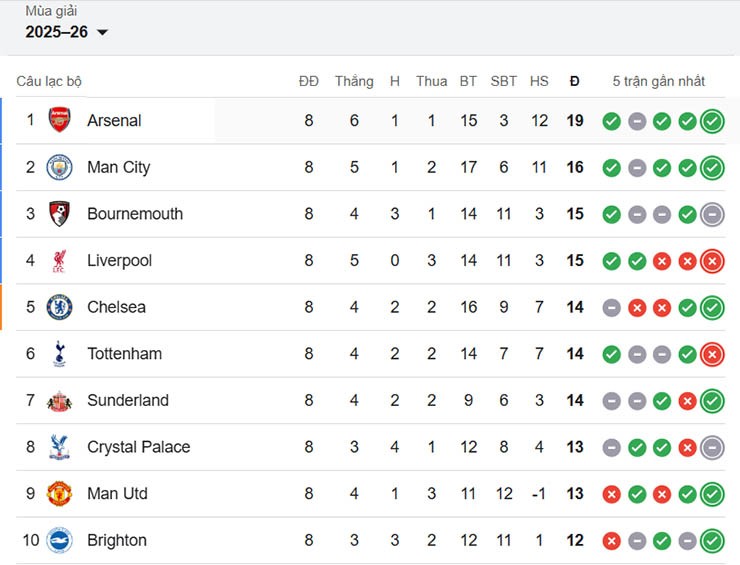Screen dimensions: 740x565
Task: Click the Chelsea club crest
Action: (60, 307)
